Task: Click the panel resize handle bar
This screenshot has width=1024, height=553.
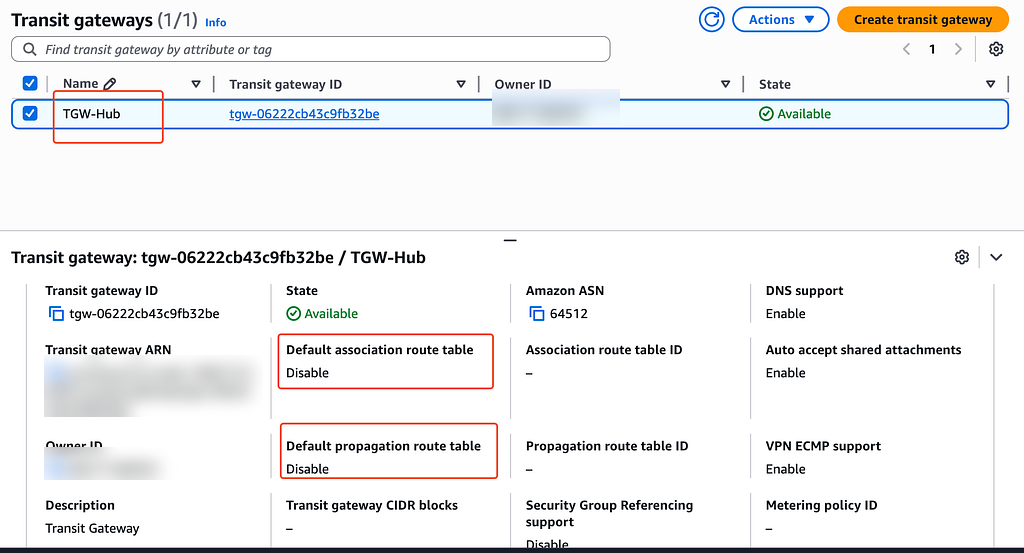Action: click(510, 240)
